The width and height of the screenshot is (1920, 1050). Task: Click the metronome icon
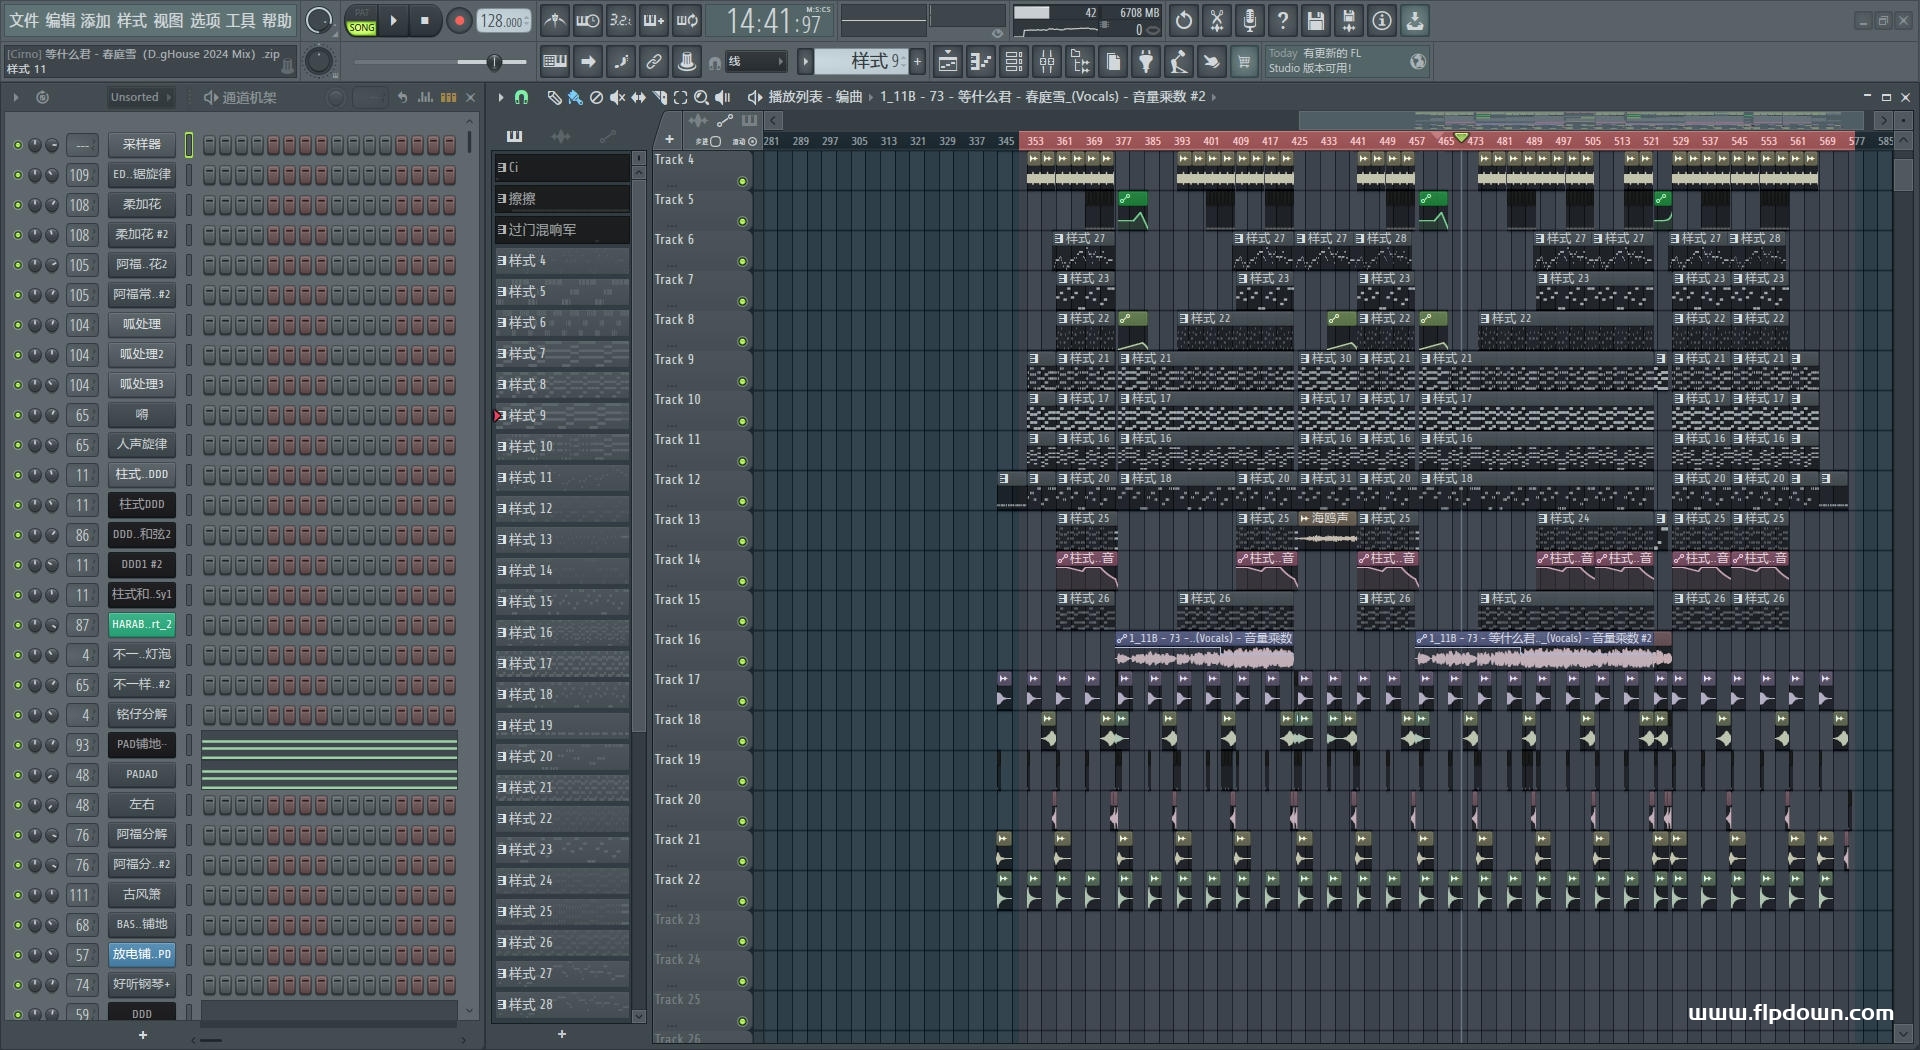pyautogui.click(x=555, y=20)
